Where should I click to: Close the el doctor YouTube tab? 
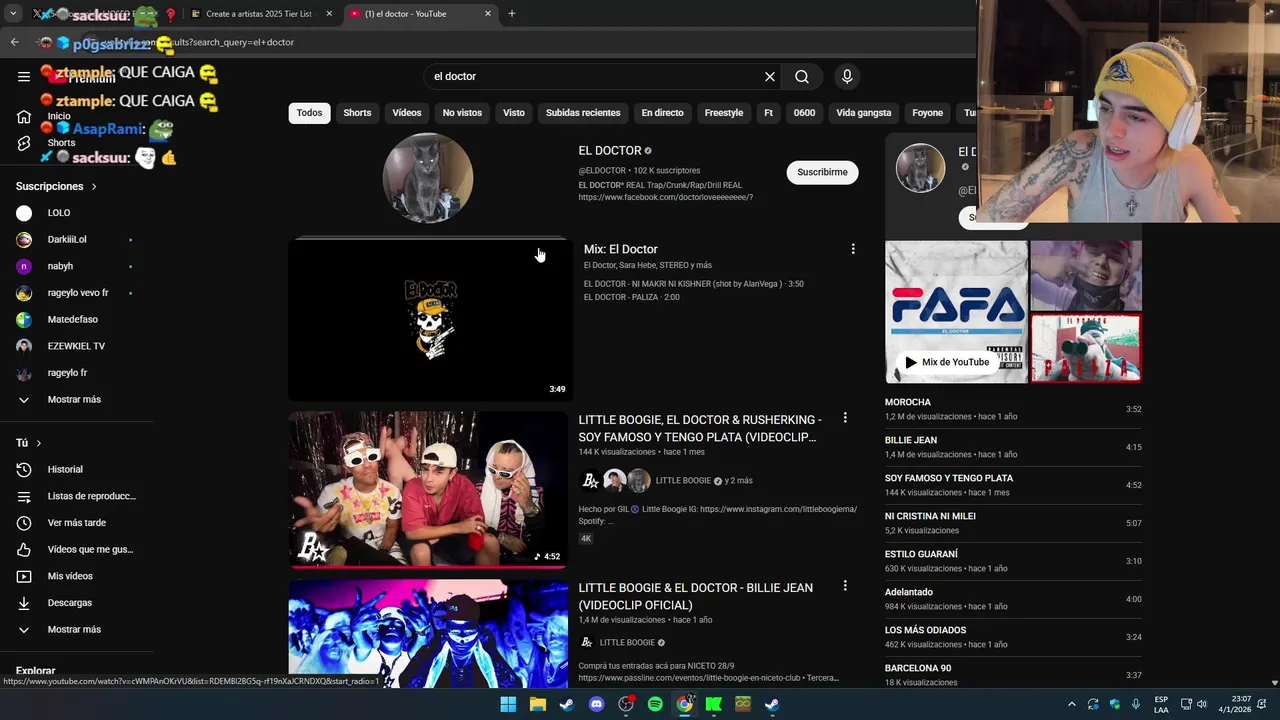coord(488,14)
